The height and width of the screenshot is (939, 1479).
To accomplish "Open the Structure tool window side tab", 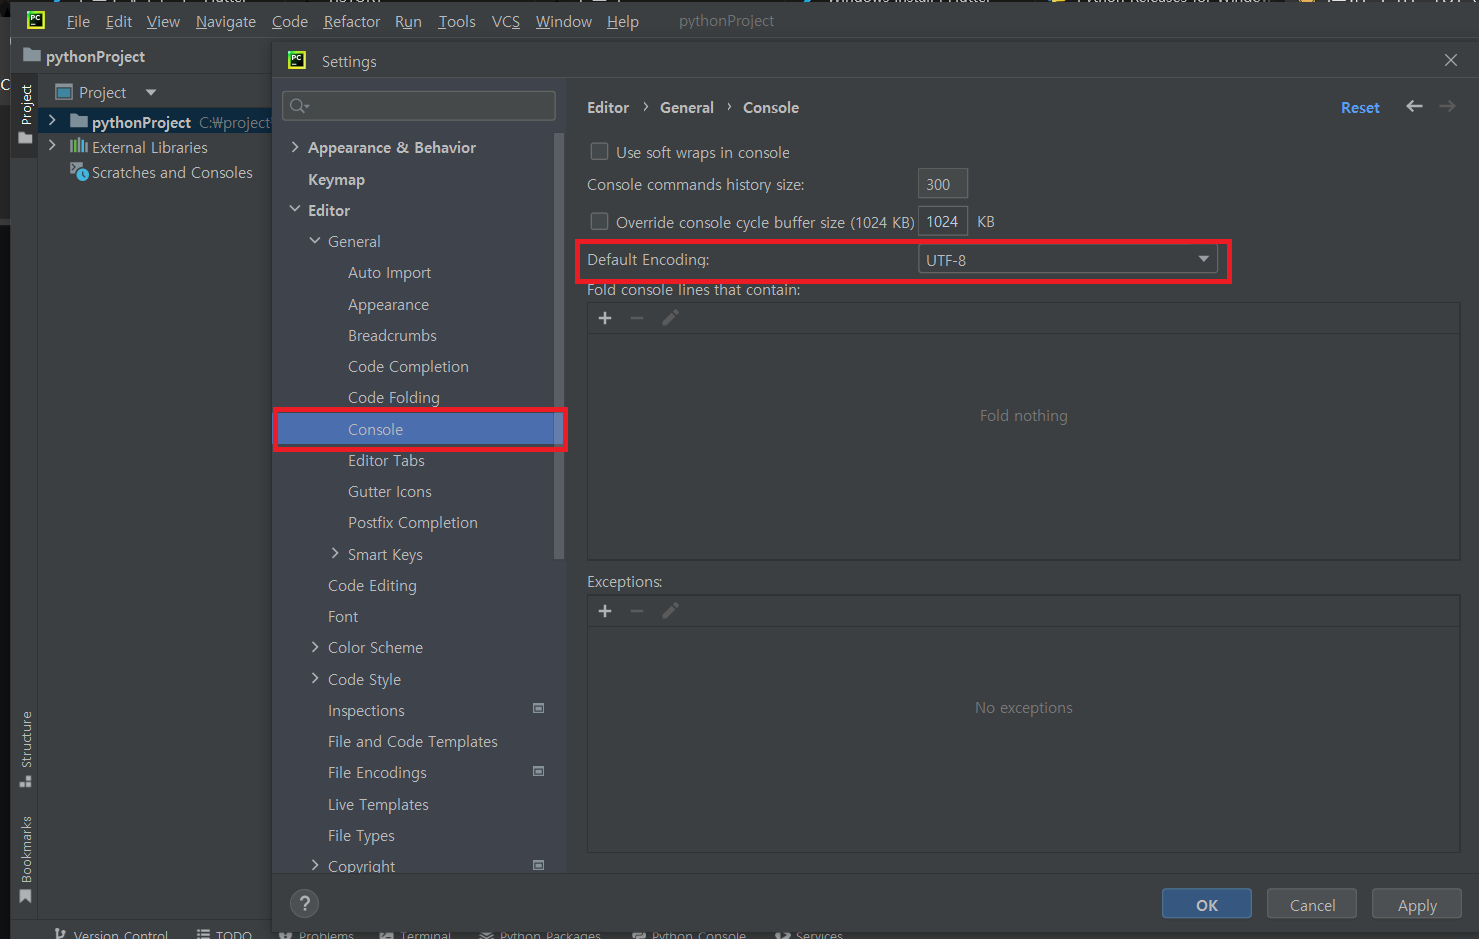I will [x=26, y=749].
